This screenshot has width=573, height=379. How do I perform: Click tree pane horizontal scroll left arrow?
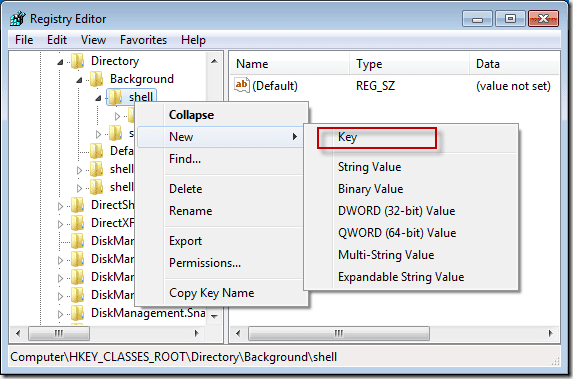point(18,333)
